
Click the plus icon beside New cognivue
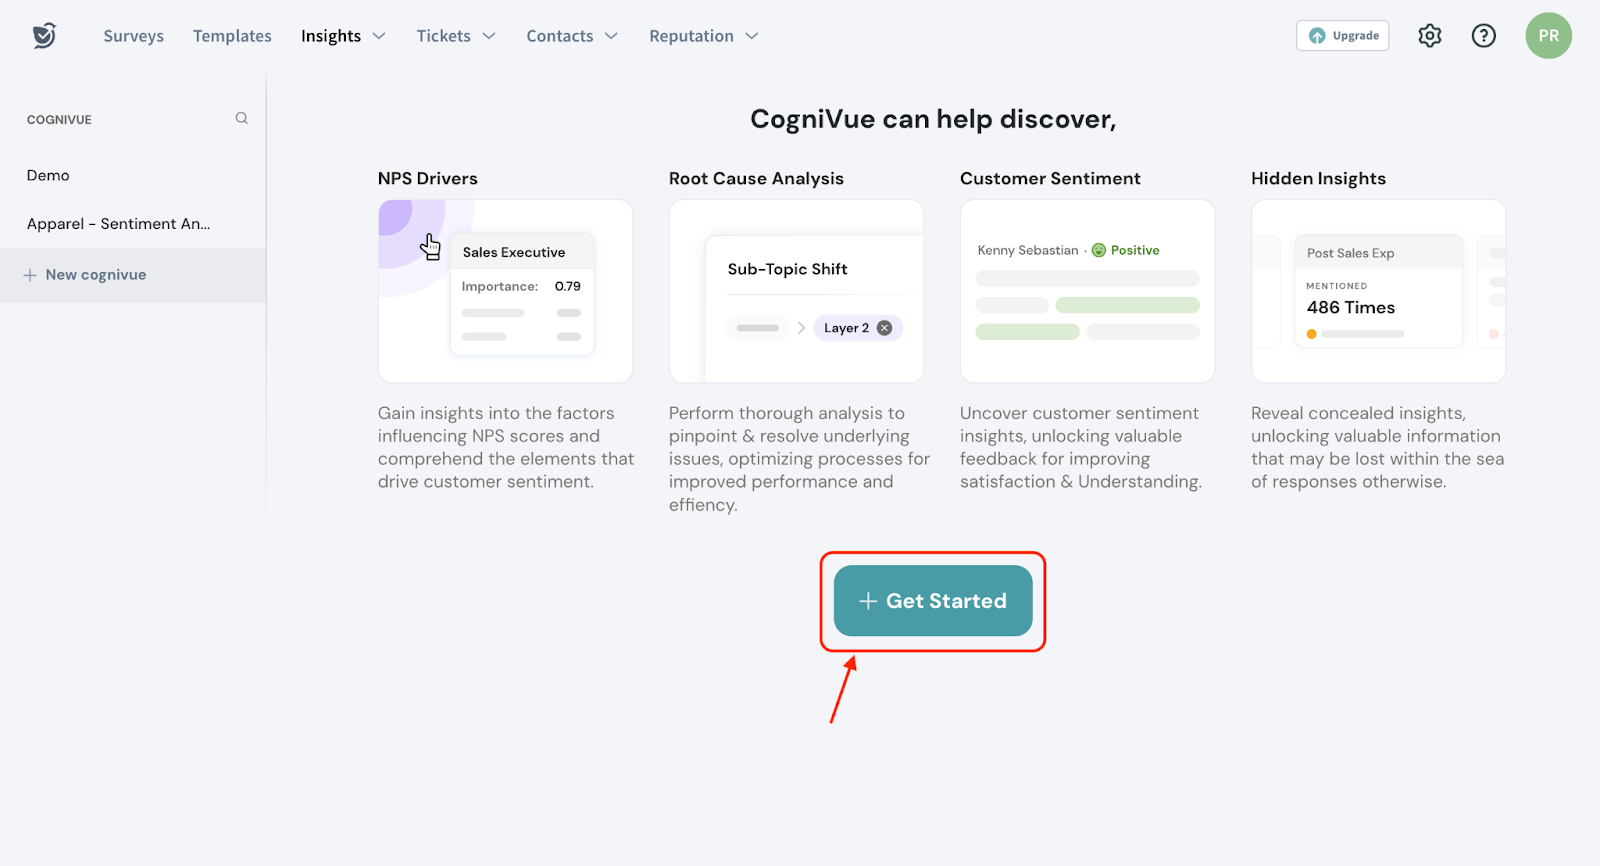point(30,275)
